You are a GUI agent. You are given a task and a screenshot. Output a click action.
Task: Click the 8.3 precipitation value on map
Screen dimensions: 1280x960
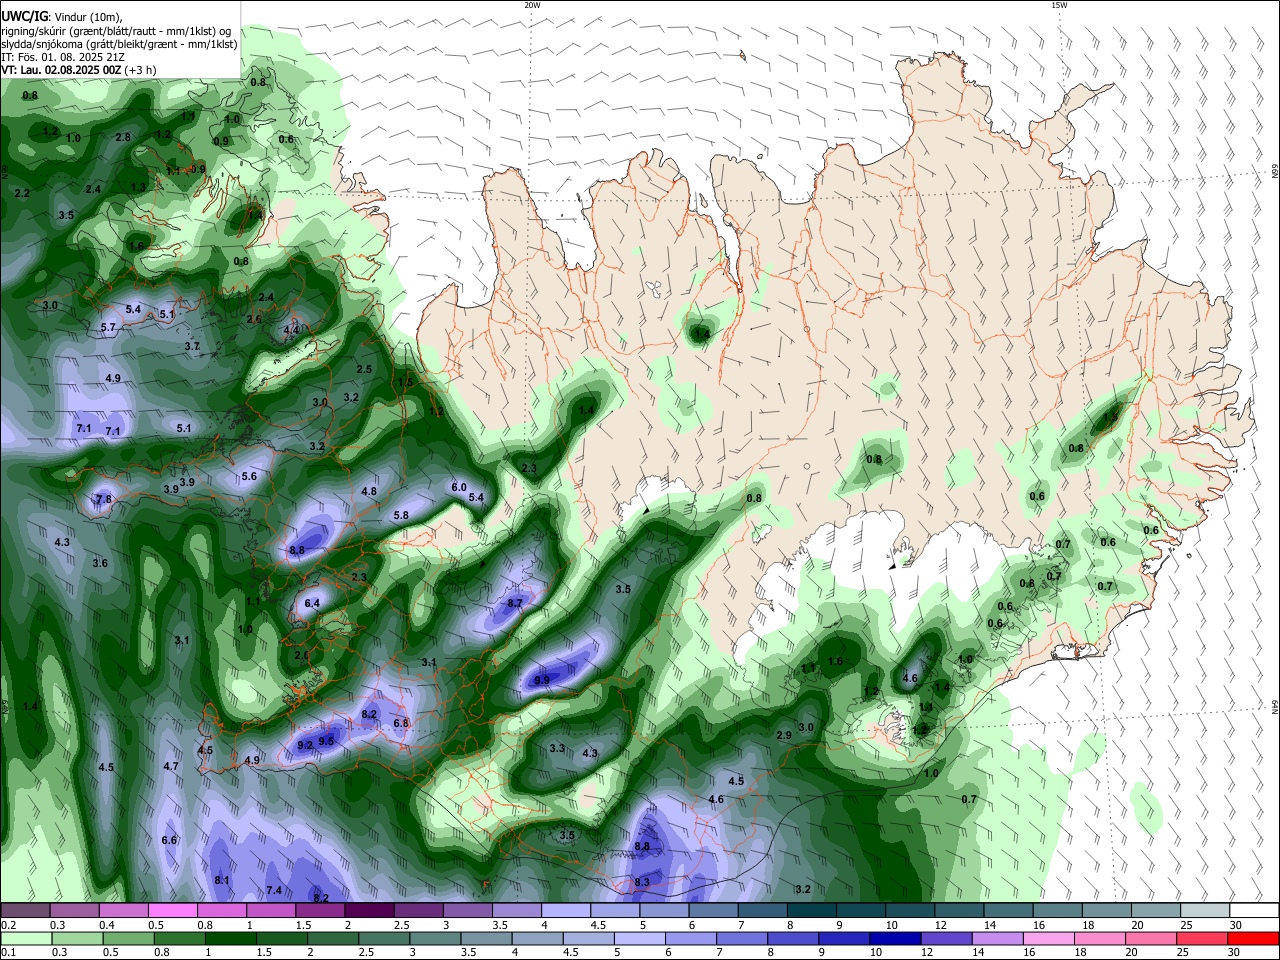click(x=642, y=882)
